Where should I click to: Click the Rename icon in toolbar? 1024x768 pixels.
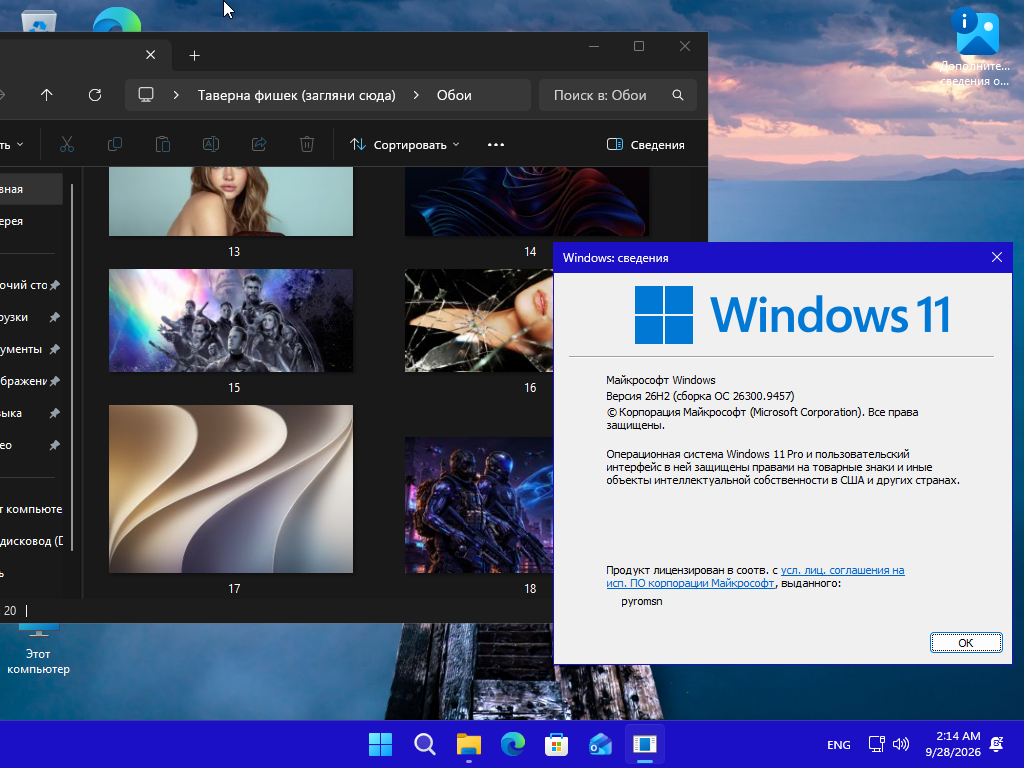coord(211,144)
